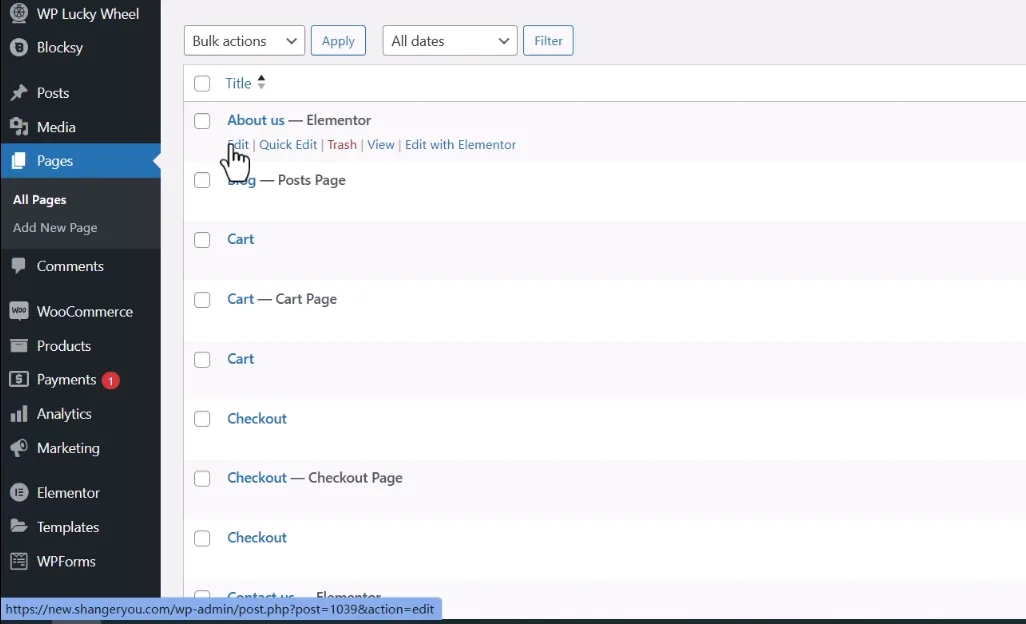Check the first Checkout page checkbox
The image size is (1026, 624).
click(x=202, y=419)
